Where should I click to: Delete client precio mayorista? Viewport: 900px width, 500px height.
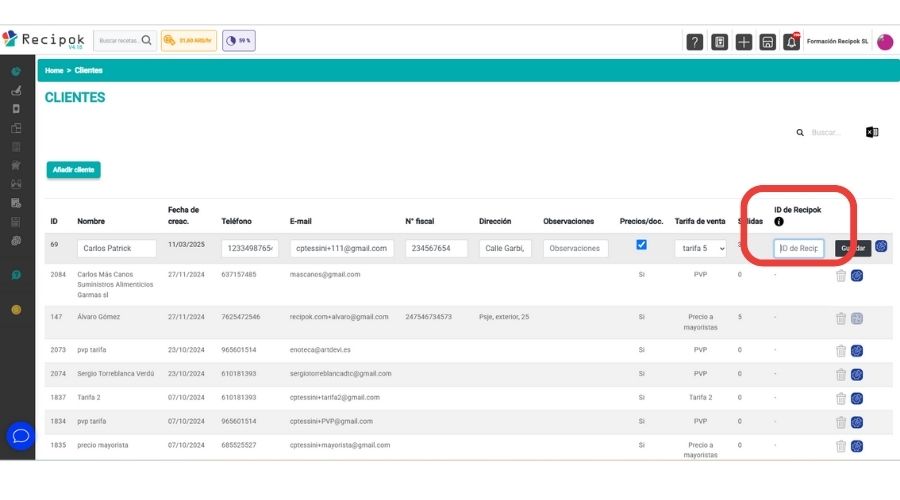point(841,446)
